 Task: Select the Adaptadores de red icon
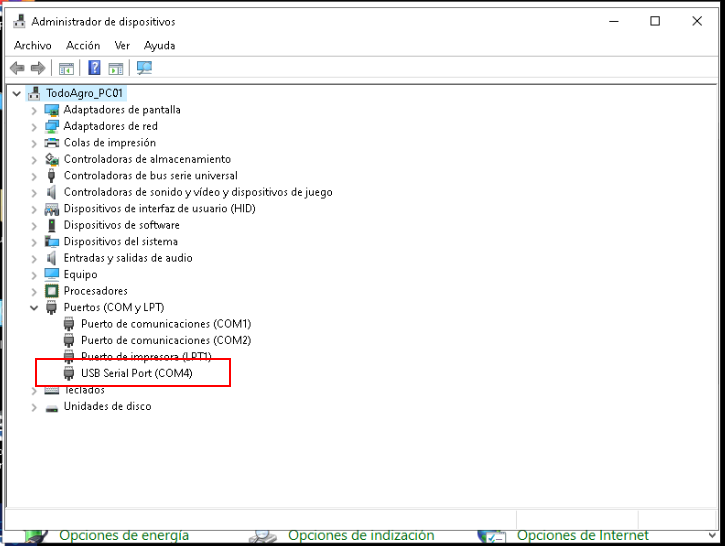(x=52, y=126)
